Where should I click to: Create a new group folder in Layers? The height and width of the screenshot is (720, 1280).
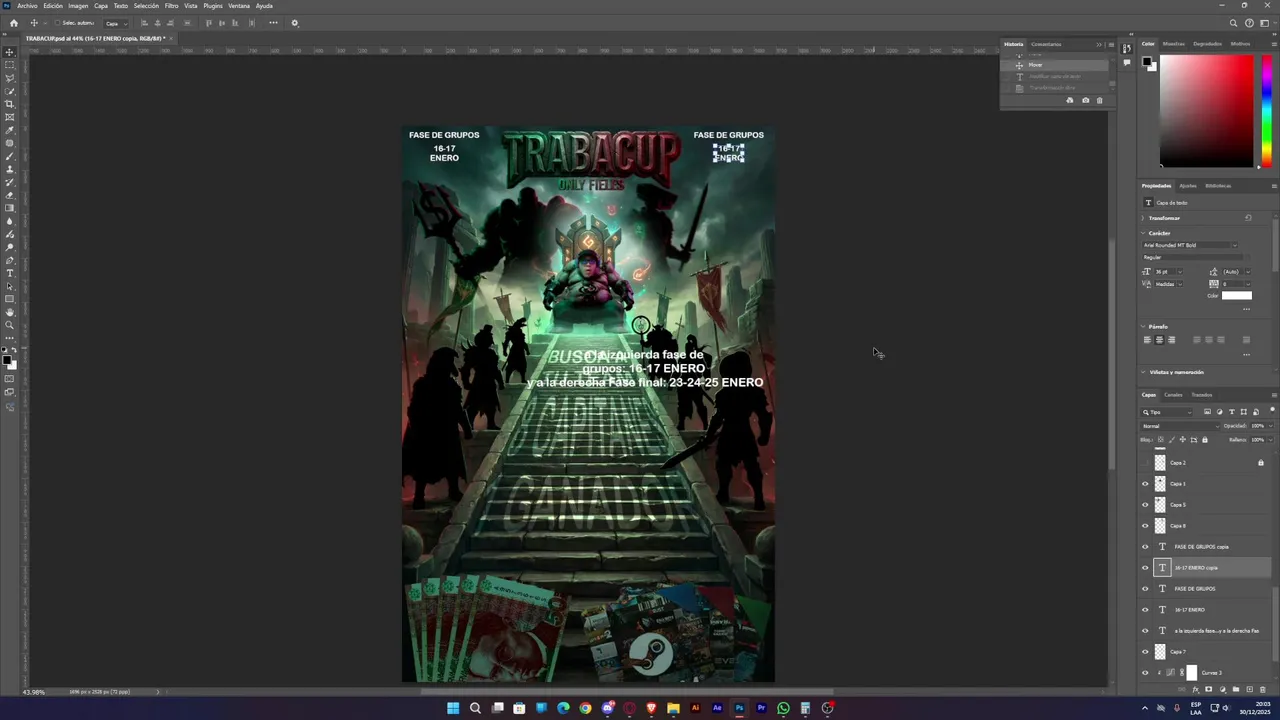(x=1236, y=689)
